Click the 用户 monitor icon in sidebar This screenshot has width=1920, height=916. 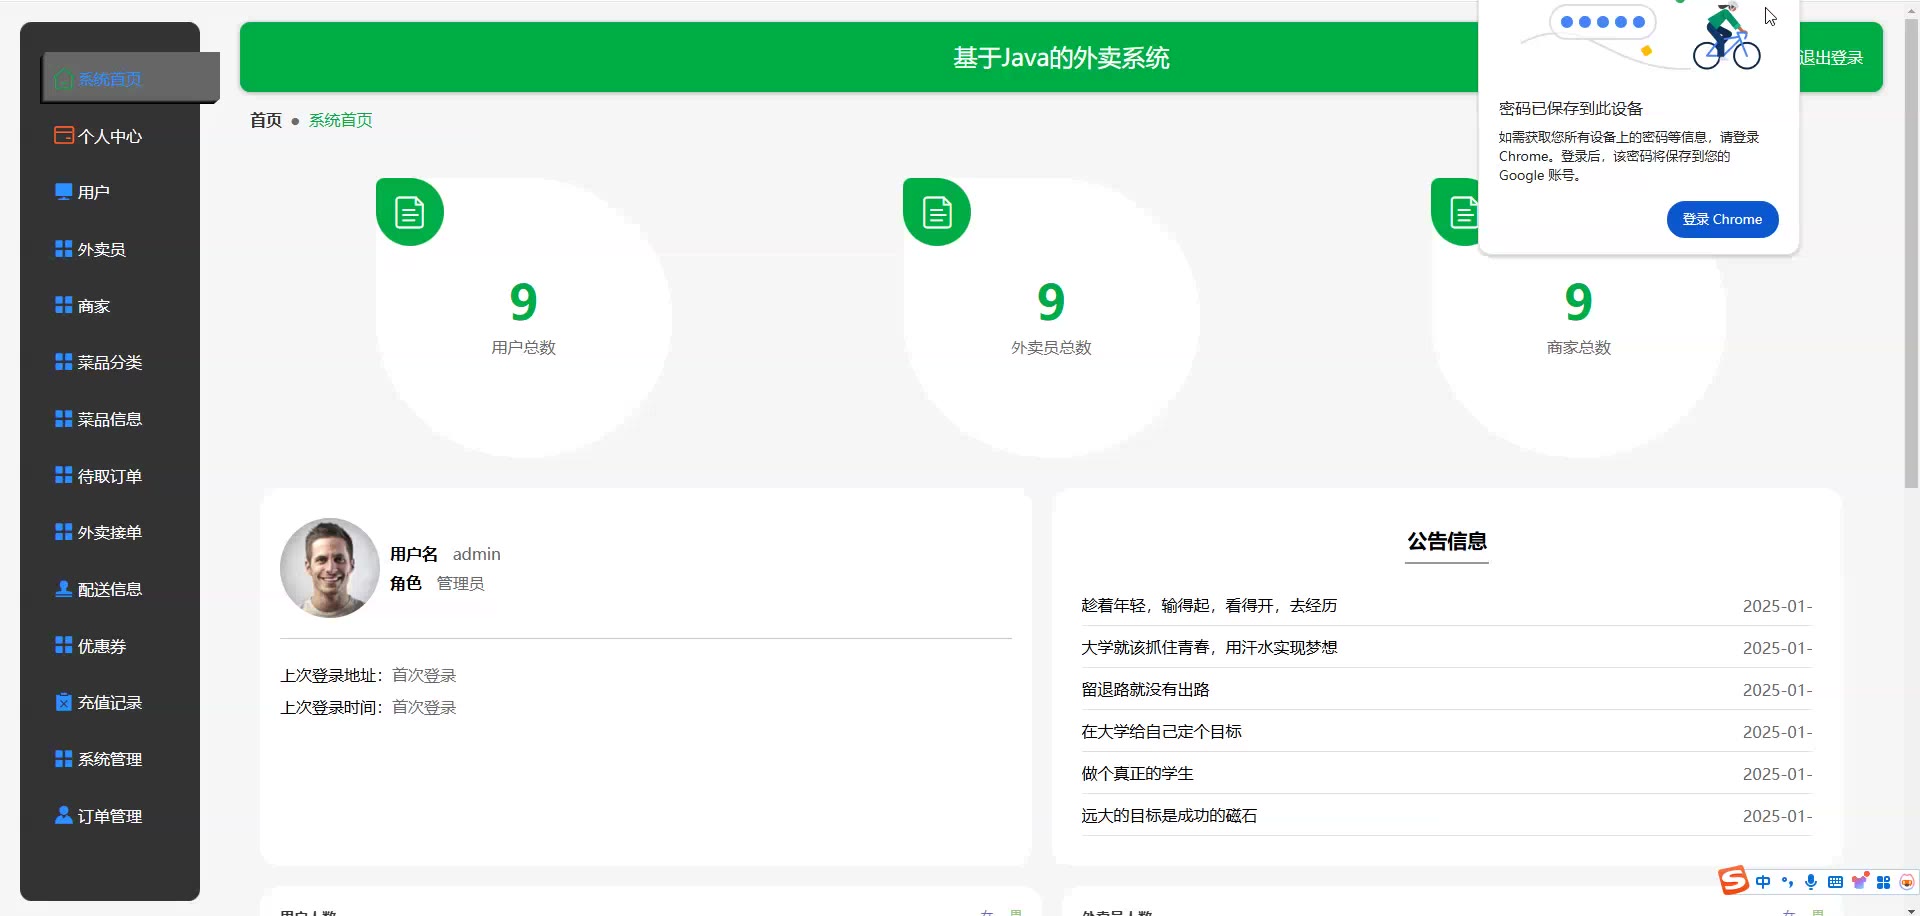pos(64,192)
